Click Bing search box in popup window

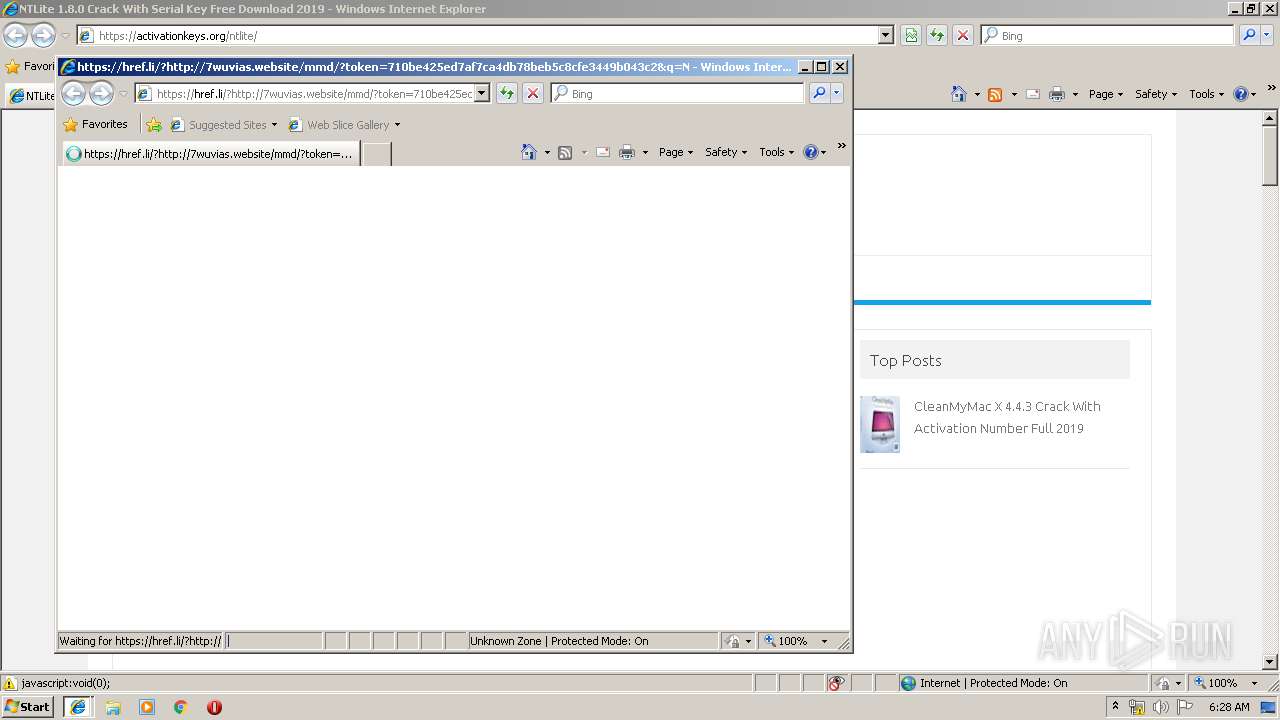click(x=677, y=93)
